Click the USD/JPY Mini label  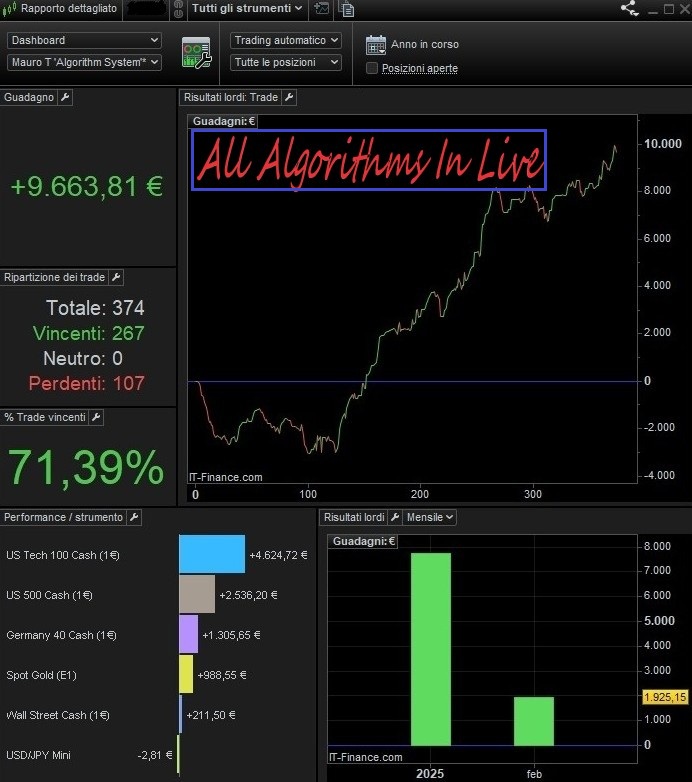point(38,755)
